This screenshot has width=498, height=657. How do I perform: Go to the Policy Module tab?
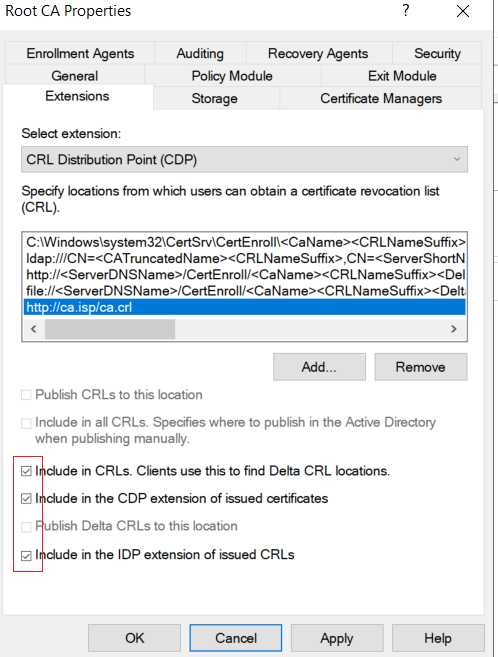click(x=232, y=76)
